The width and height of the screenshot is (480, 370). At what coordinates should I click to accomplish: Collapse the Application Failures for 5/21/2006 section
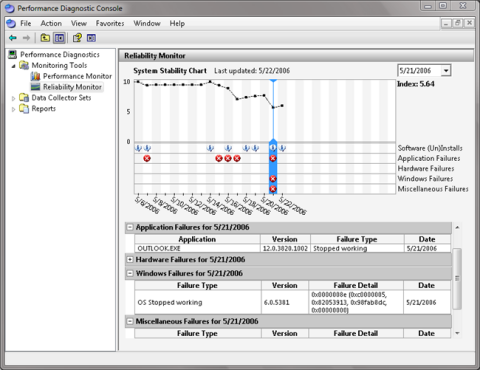130,227
